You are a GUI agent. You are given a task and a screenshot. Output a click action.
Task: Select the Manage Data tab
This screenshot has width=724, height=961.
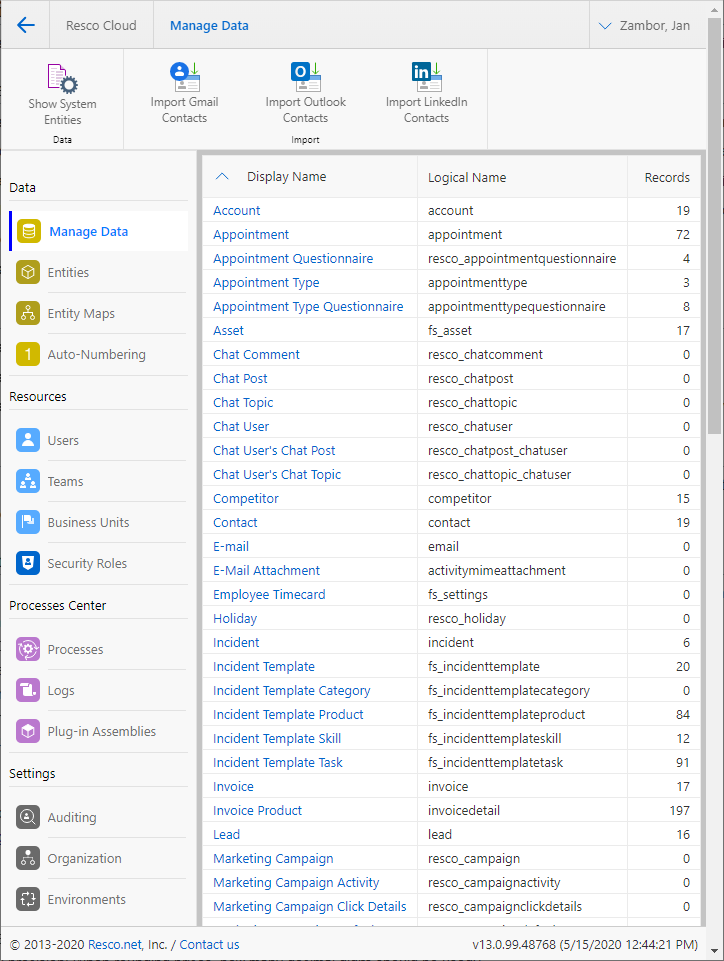pos(209,25)
